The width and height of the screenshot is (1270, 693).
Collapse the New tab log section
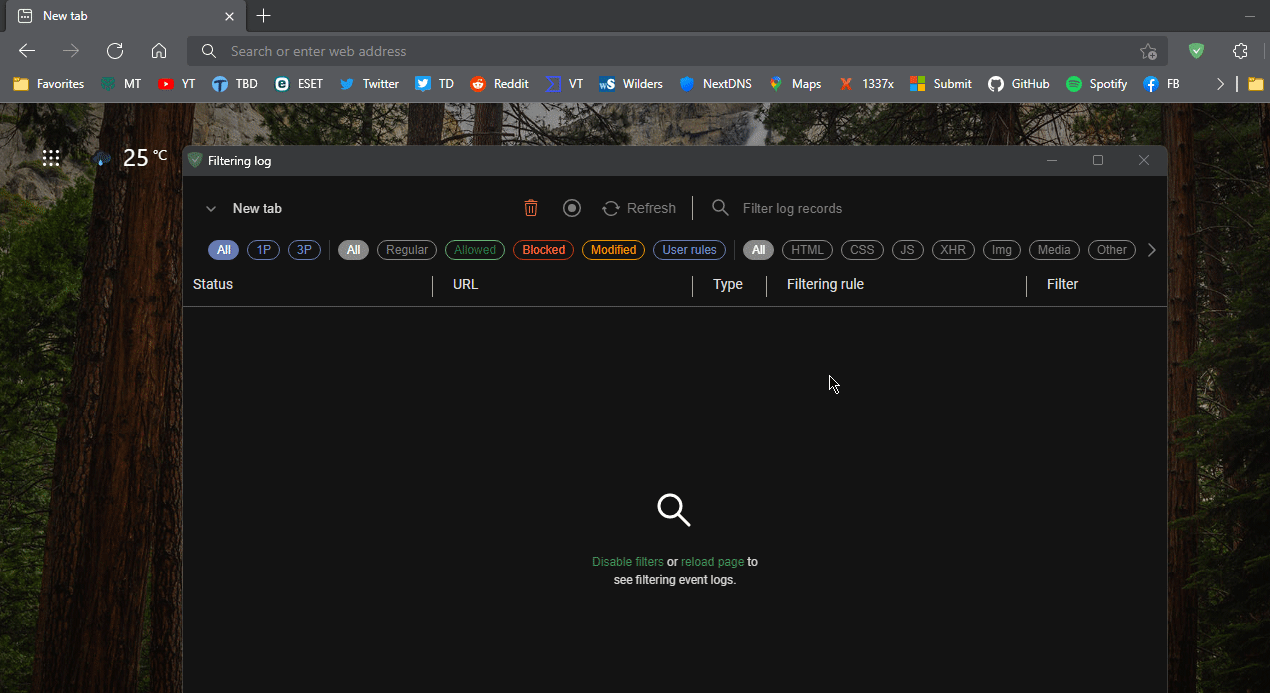pyautogui.click(x=211, y=208)
